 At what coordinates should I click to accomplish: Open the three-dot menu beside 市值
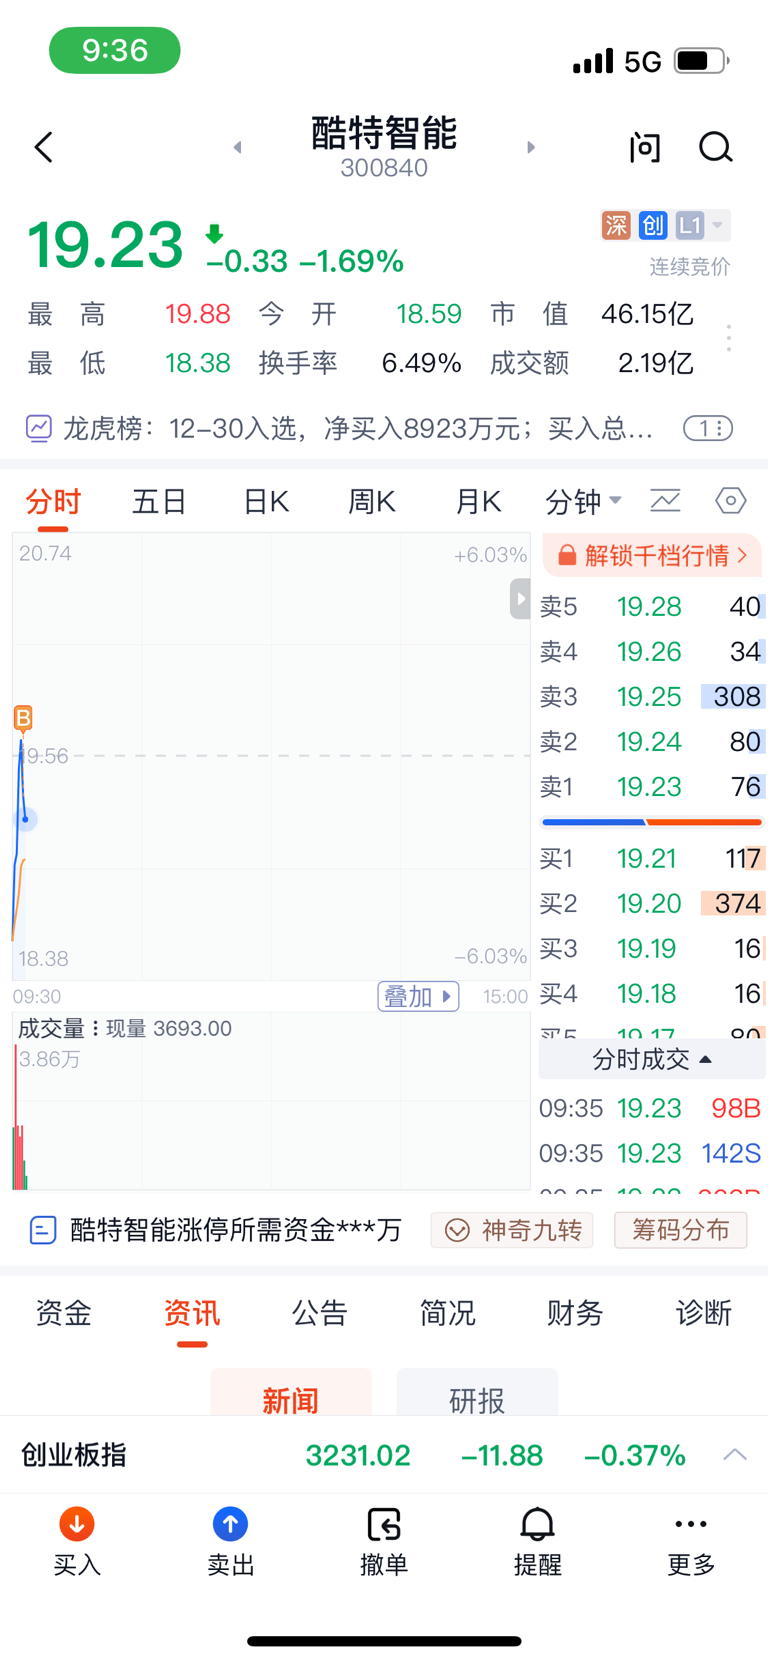729,338
